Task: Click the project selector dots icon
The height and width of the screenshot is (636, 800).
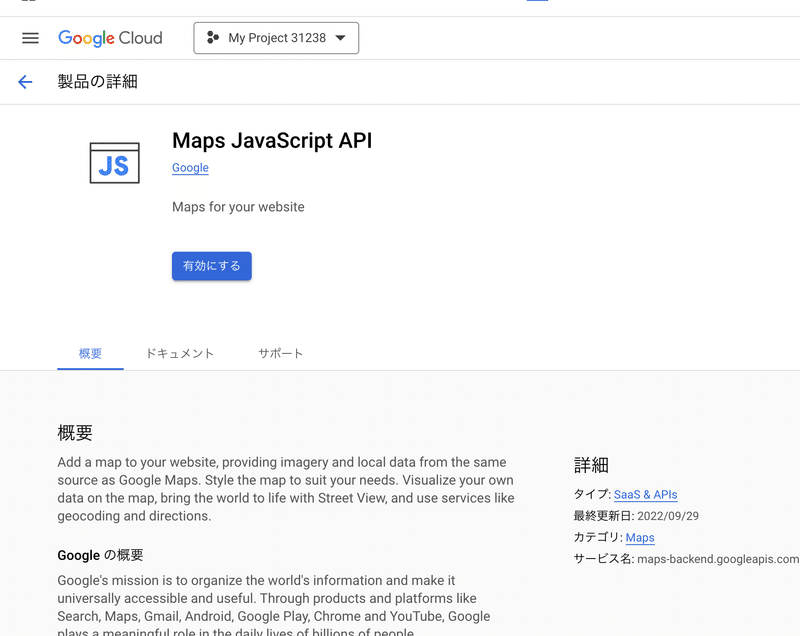Action: 213,38
